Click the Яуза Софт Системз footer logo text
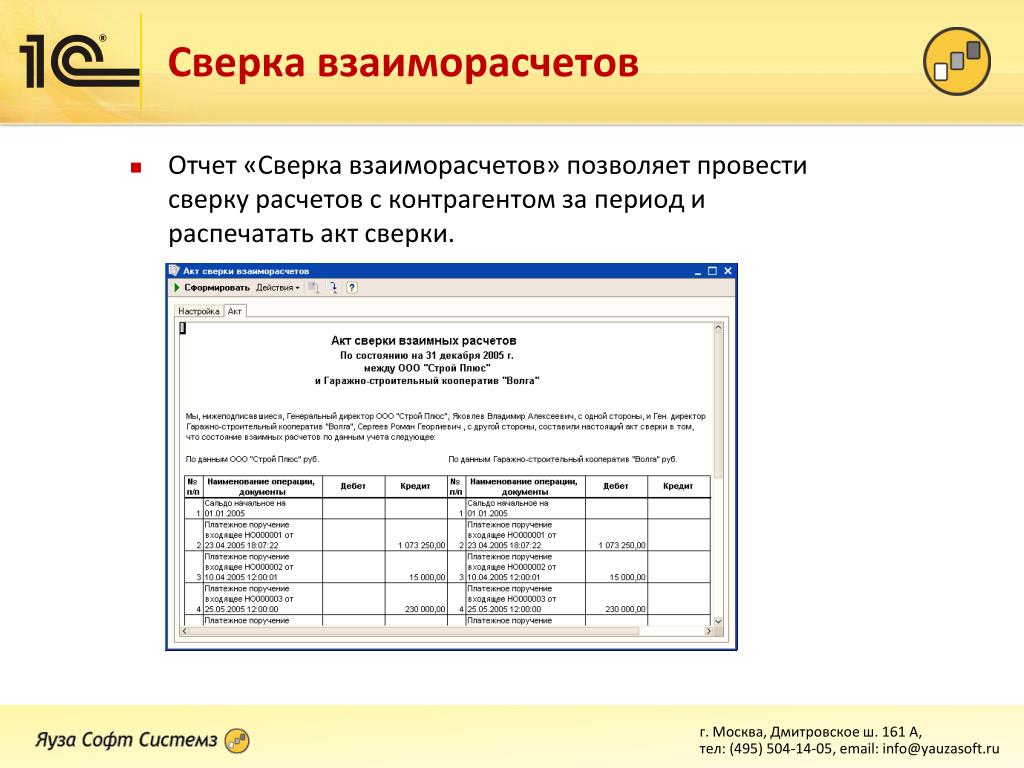Screen dimensions: 1024x768 point(126,740)
